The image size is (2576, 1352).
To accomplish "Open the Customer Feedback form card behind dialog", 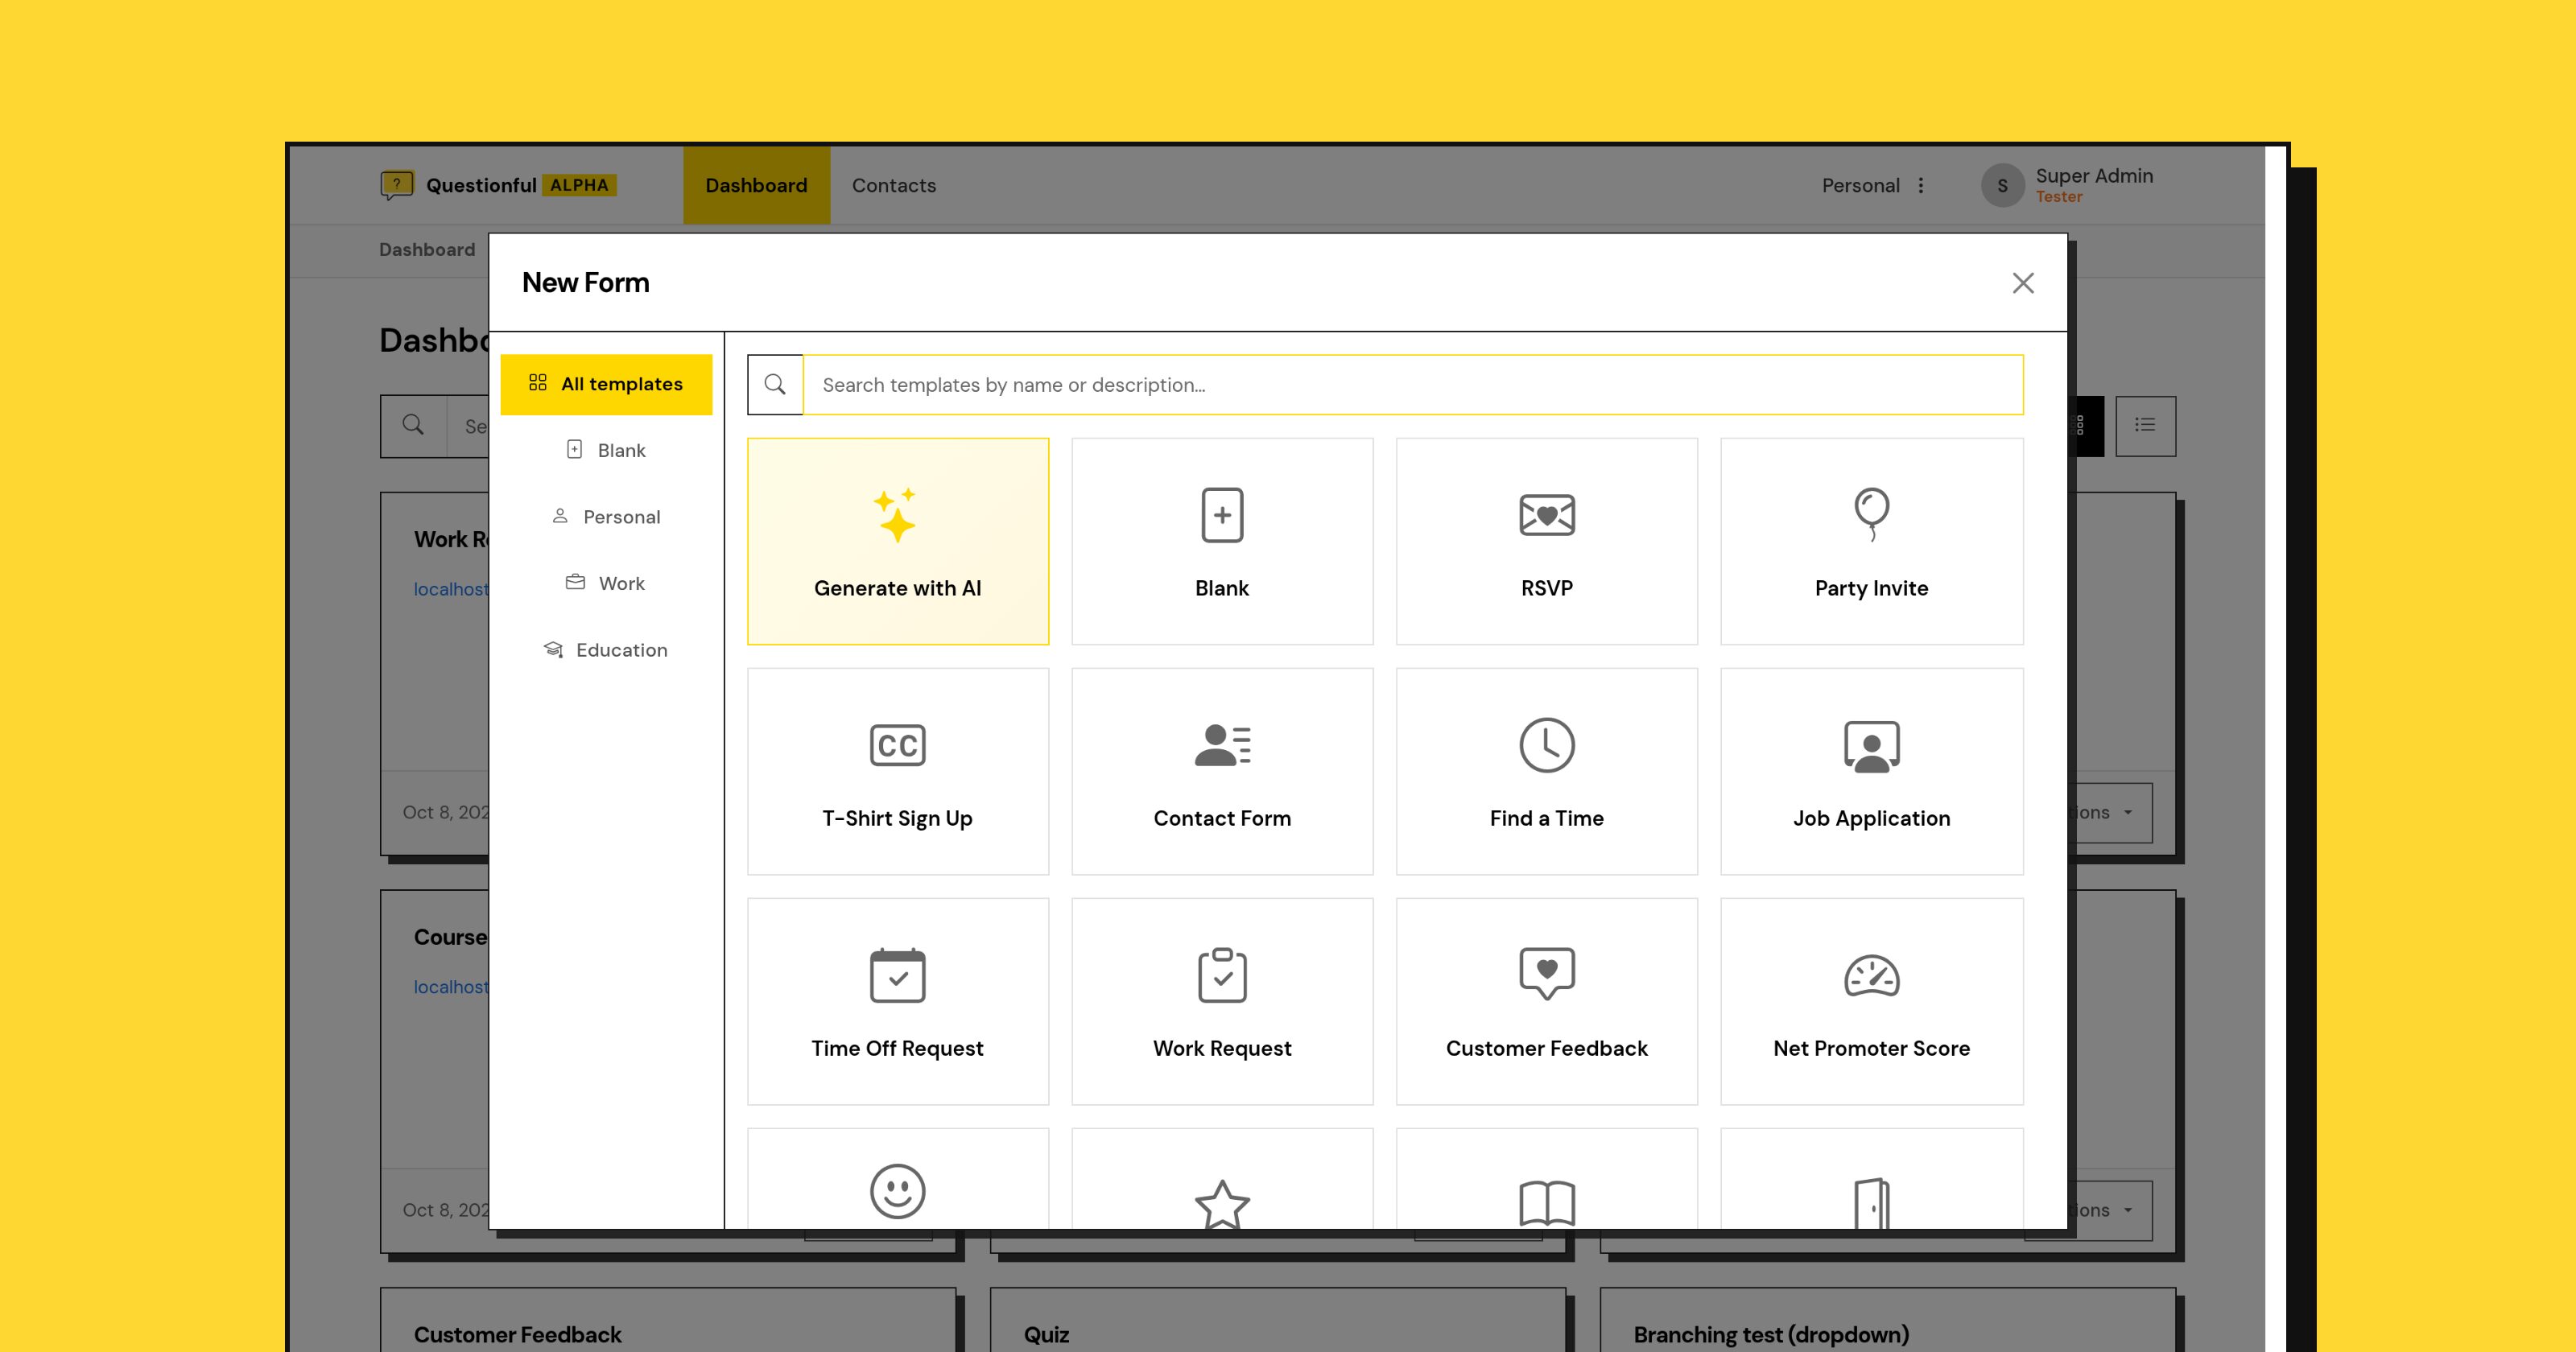I will pos(668,1320).
